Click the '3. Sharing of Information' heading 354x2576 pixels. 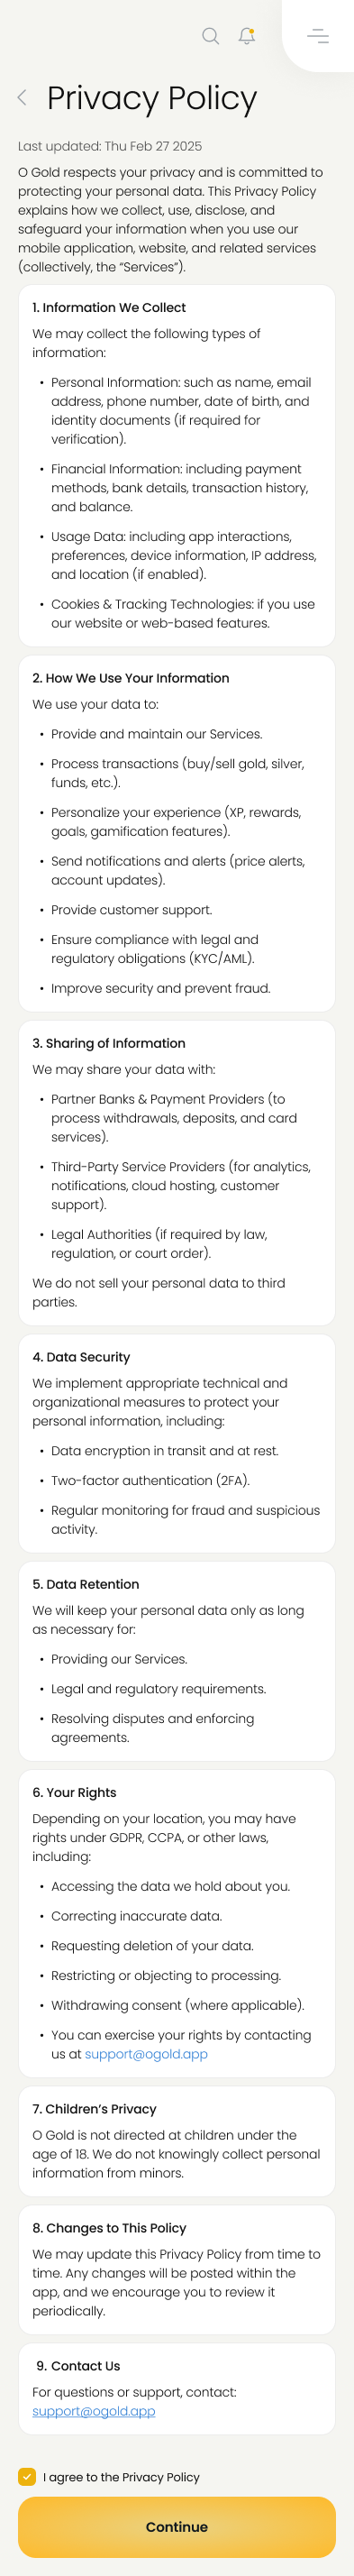click(109, 1042)
